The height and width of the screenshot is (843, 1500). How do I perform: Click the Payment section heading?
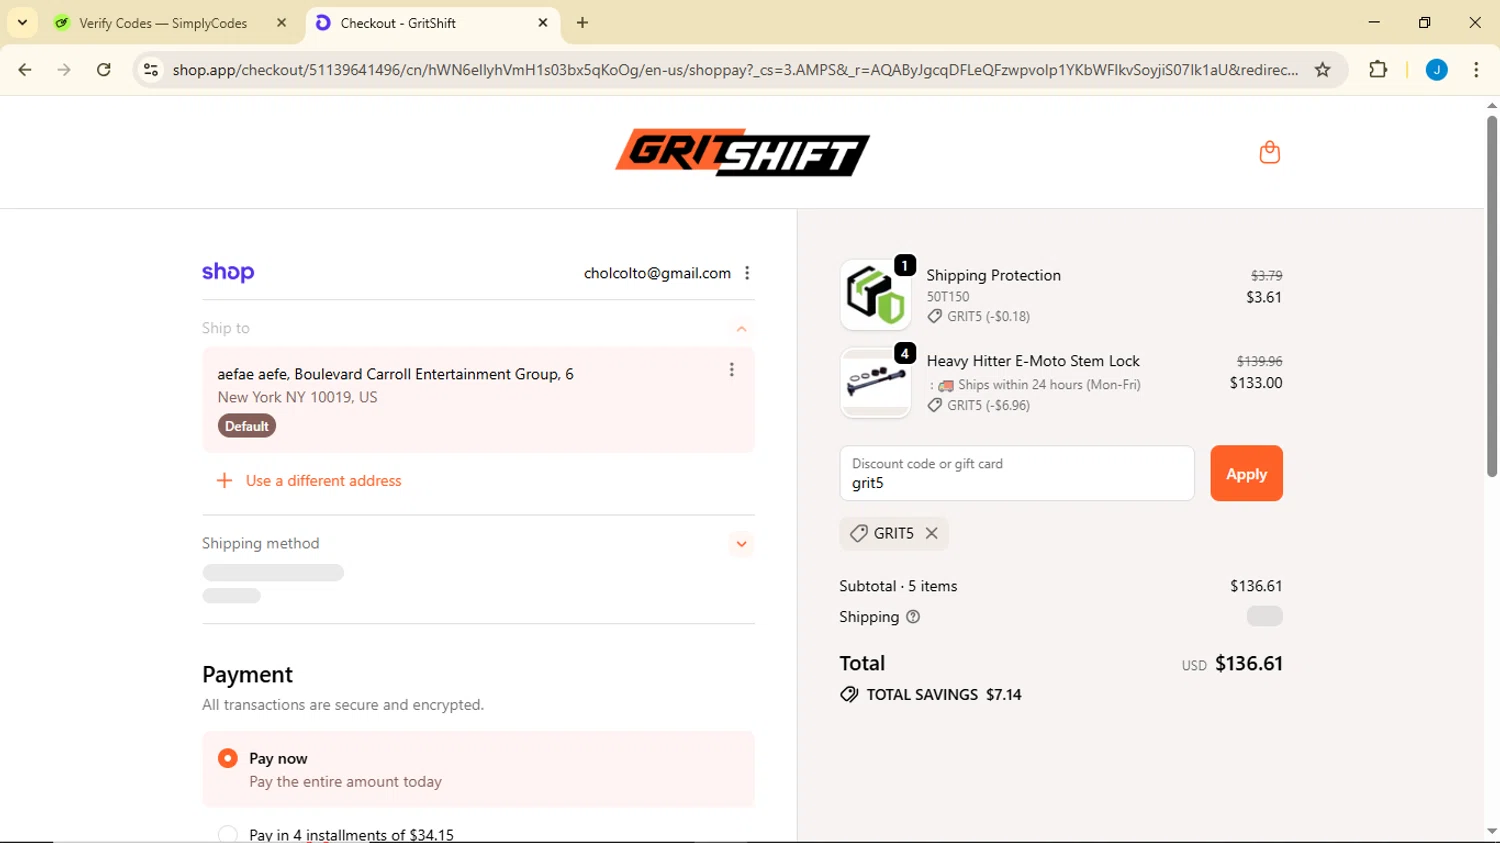247,674
